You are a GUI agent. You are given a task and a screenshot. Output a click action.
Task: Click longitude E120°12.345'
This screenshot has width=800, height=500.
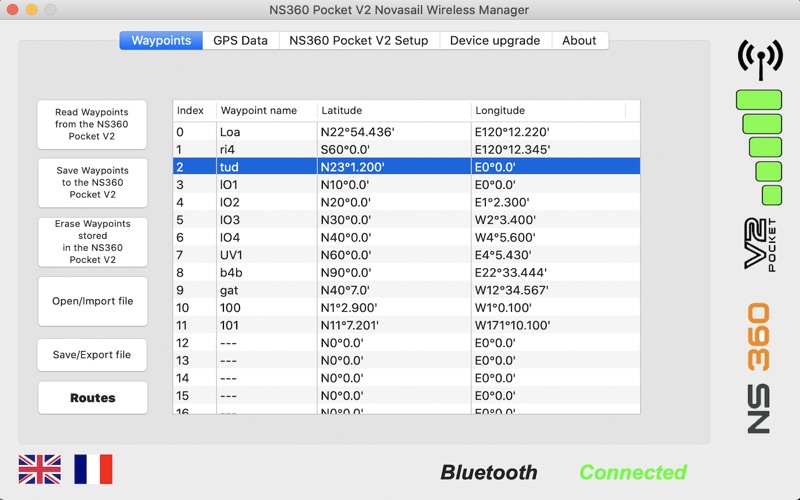[x=512, y=149]
